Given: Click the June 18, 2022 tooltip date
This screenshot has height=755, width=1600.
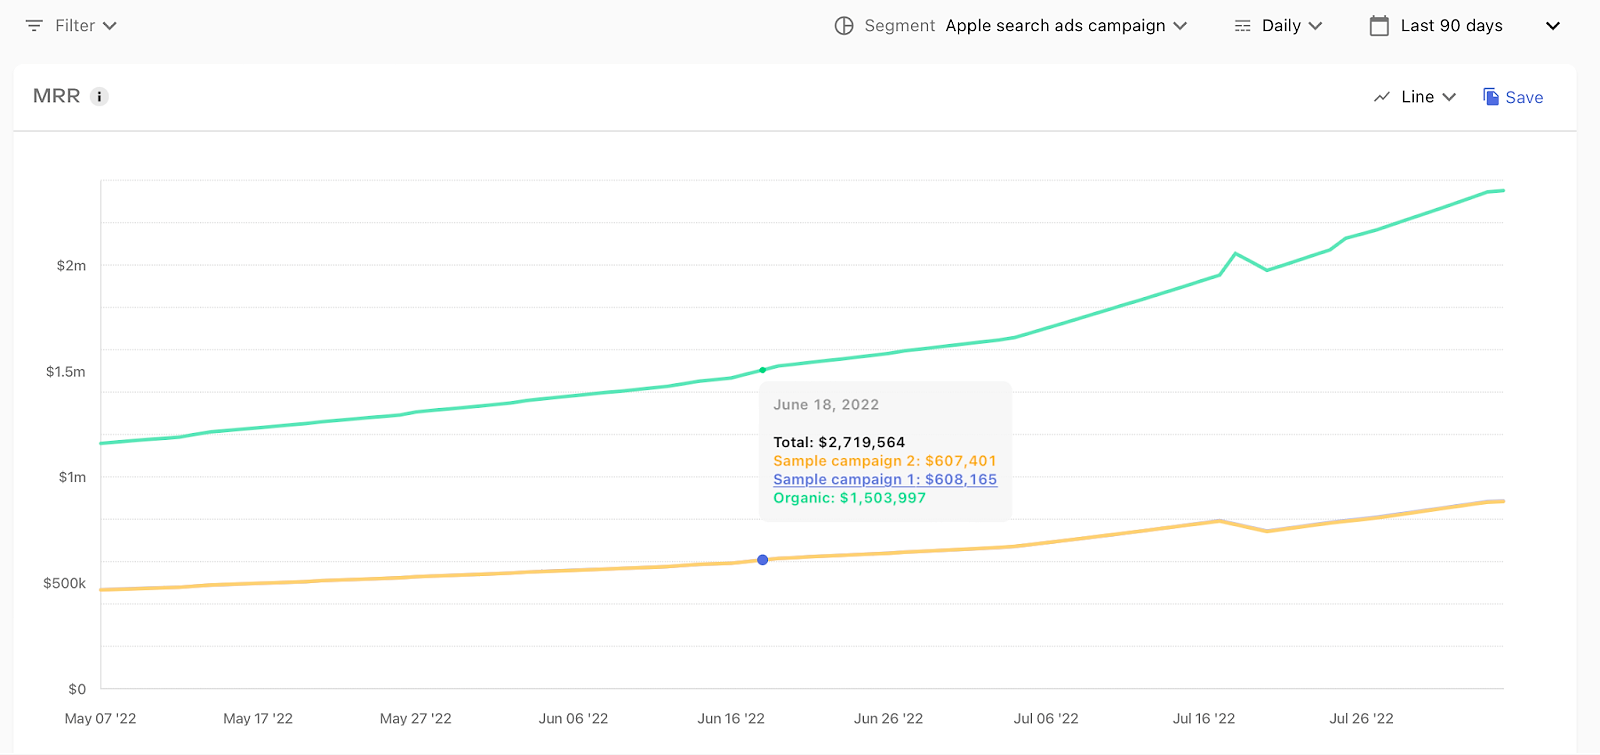Looking at the screenshot, I should [x=826, y=405].
